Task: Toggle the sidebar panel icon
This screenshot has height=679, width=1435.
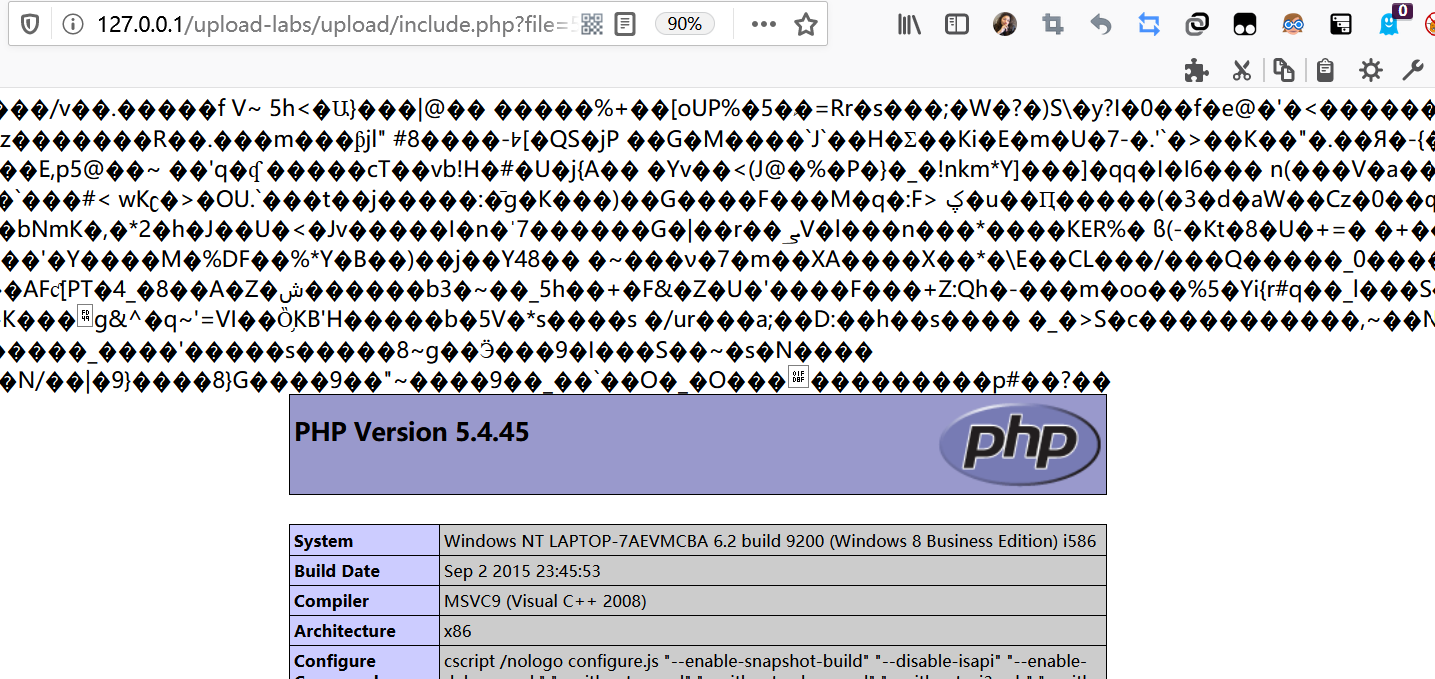Action: click(957, 24)
